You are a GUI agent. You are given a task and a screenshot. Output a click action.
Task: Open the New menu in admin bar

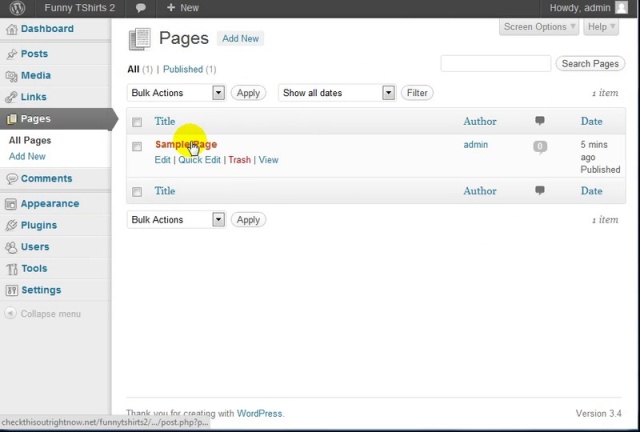[x=183, y=8]
